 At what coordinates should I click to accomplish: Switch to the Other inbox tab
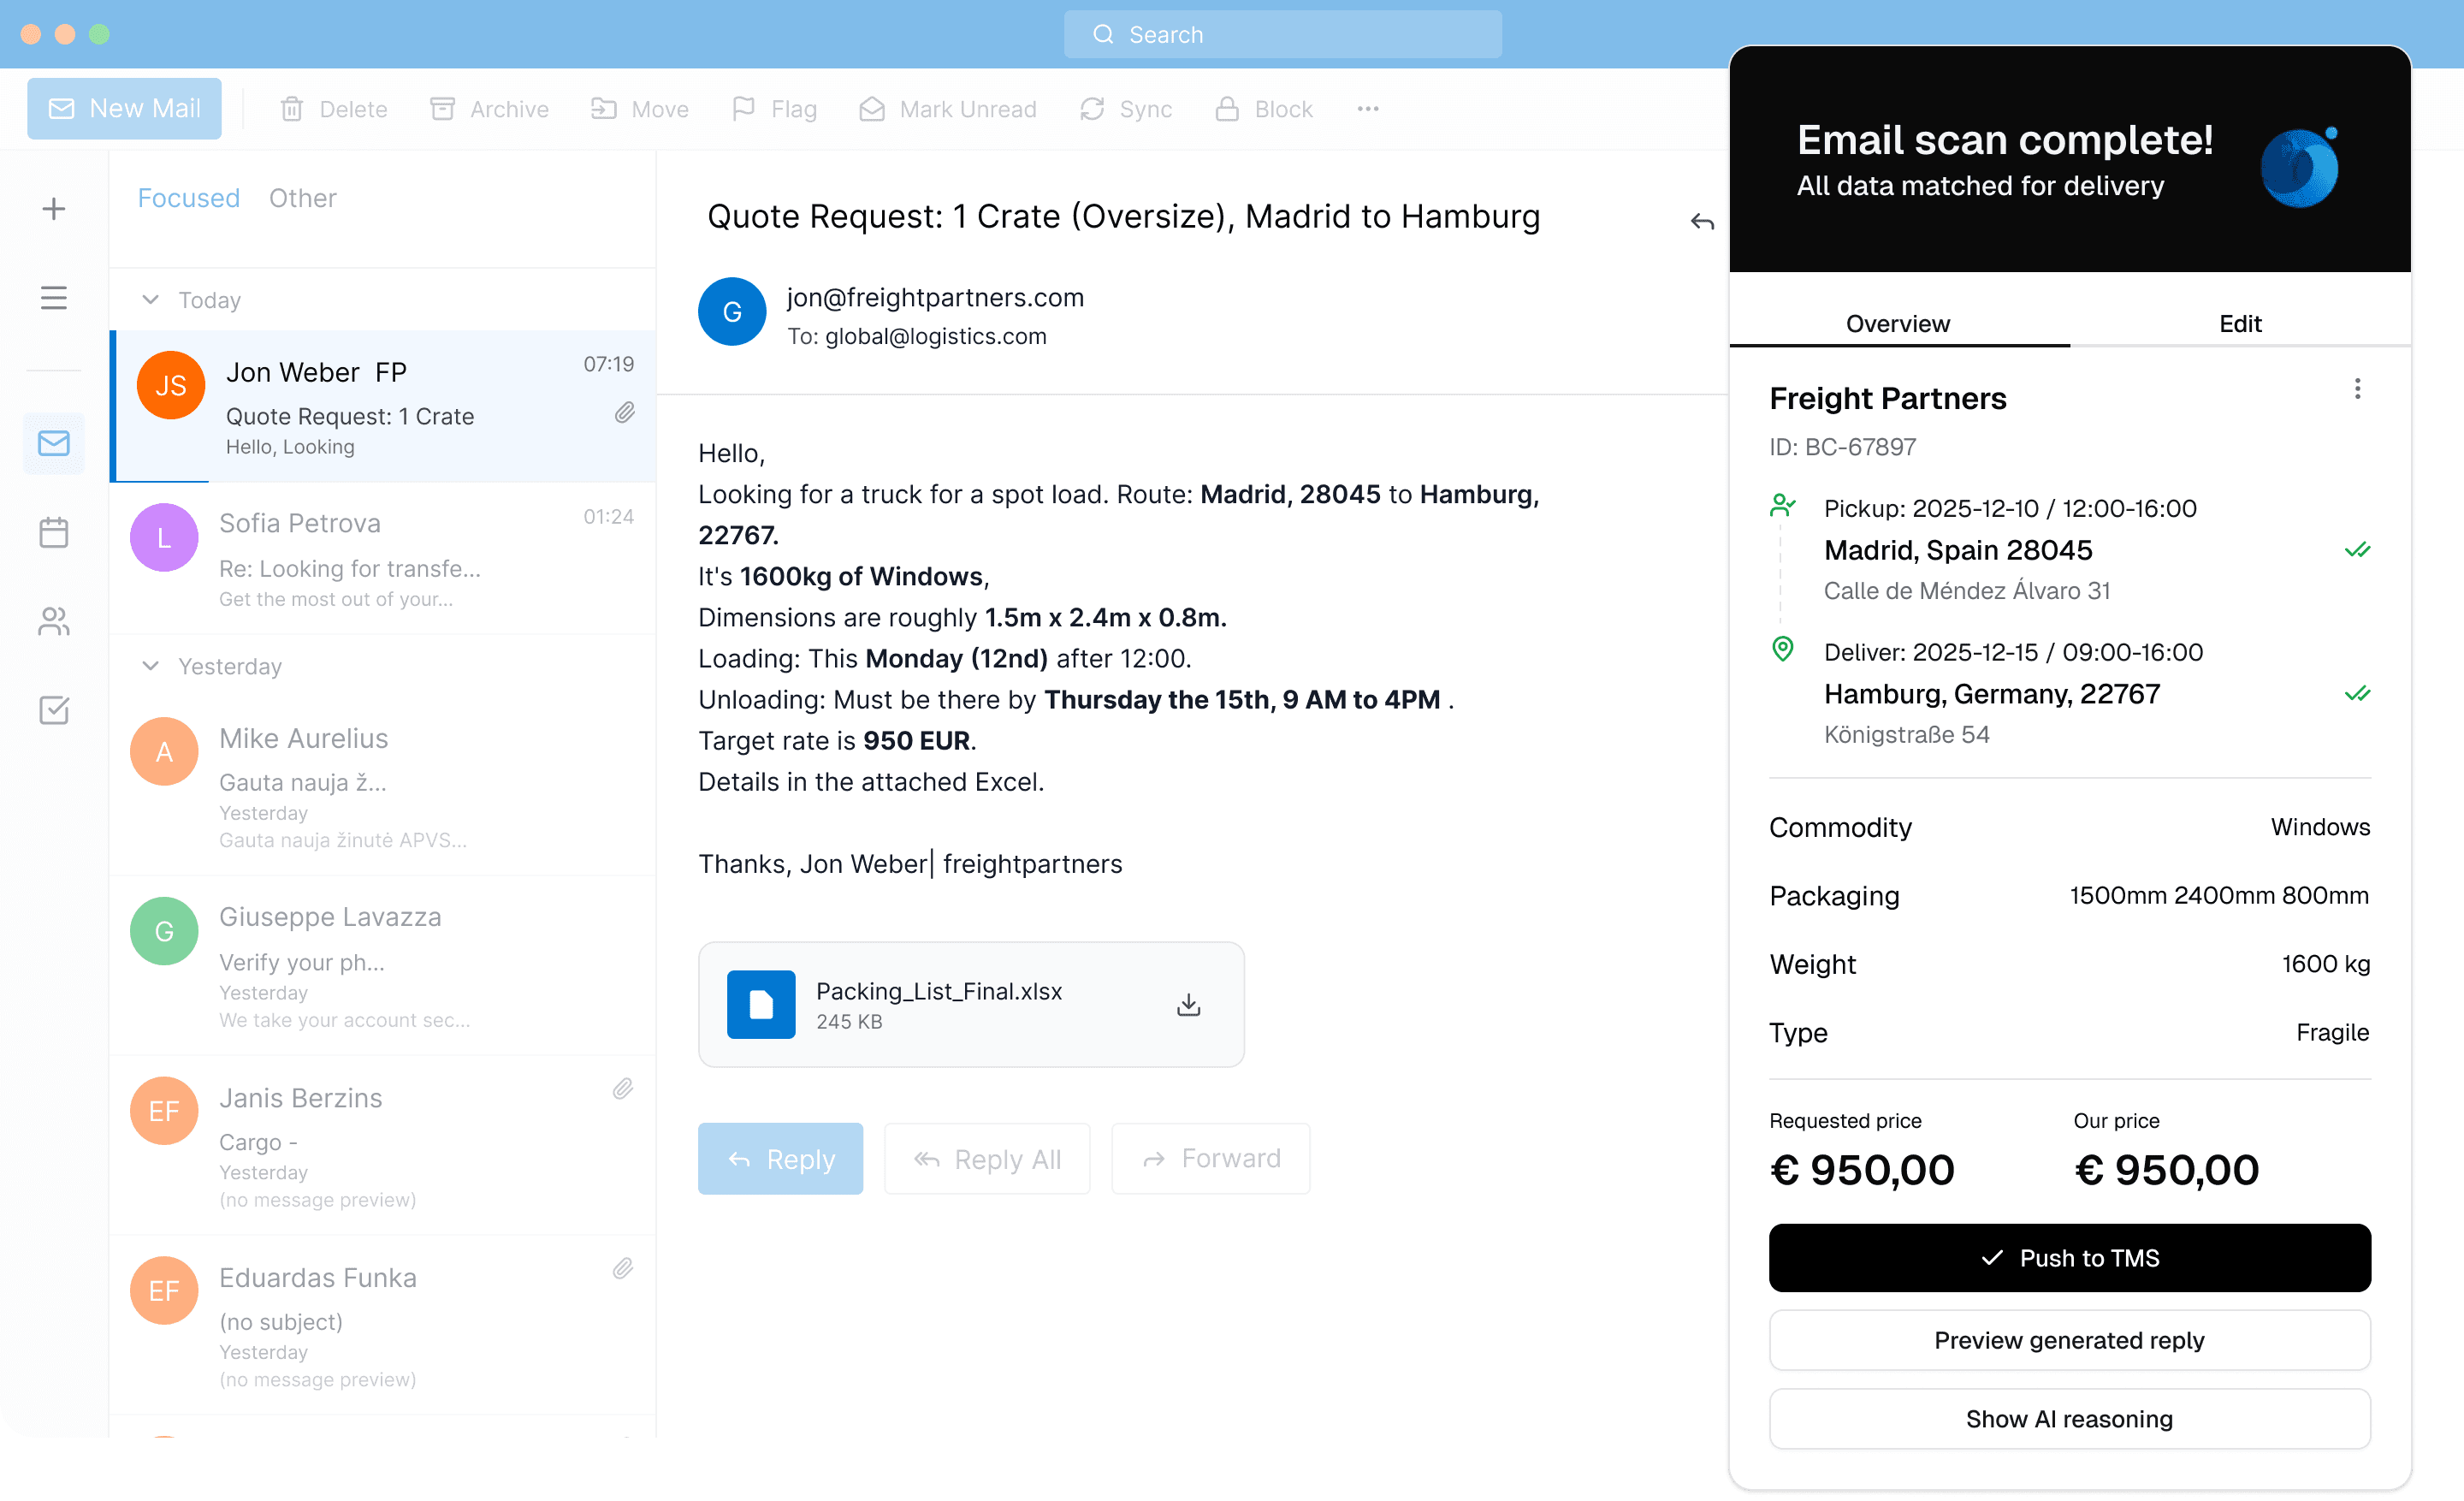click(302, 198)
